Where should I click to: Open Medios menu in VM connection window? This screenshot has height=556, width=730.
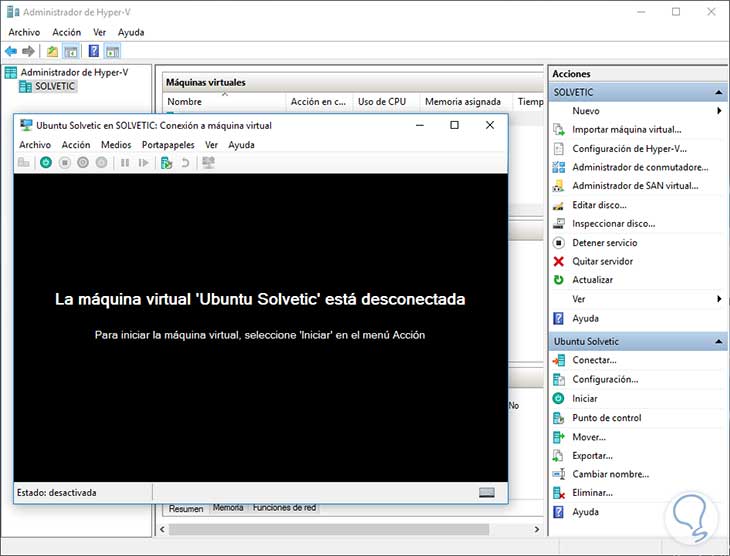[116, 145]
